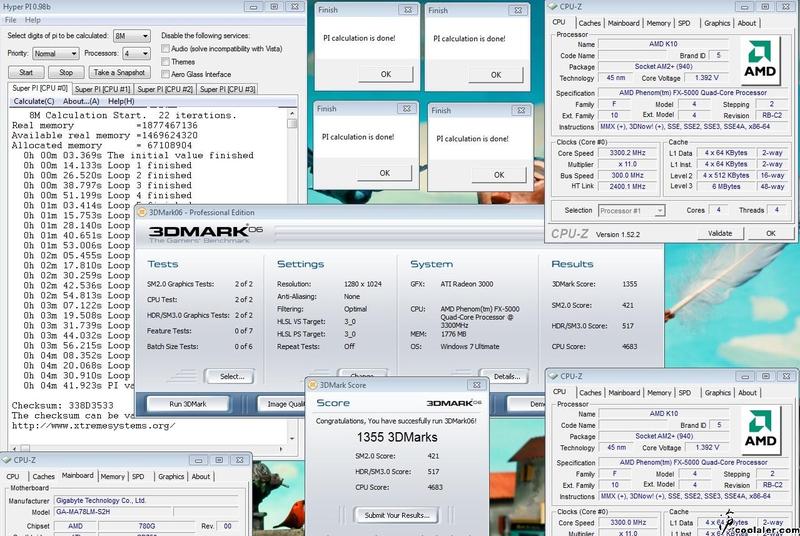The height and width of the screenshot is (536, 800).
Task: Open the Priority Normal dropdown
Action: click(56, 53)
